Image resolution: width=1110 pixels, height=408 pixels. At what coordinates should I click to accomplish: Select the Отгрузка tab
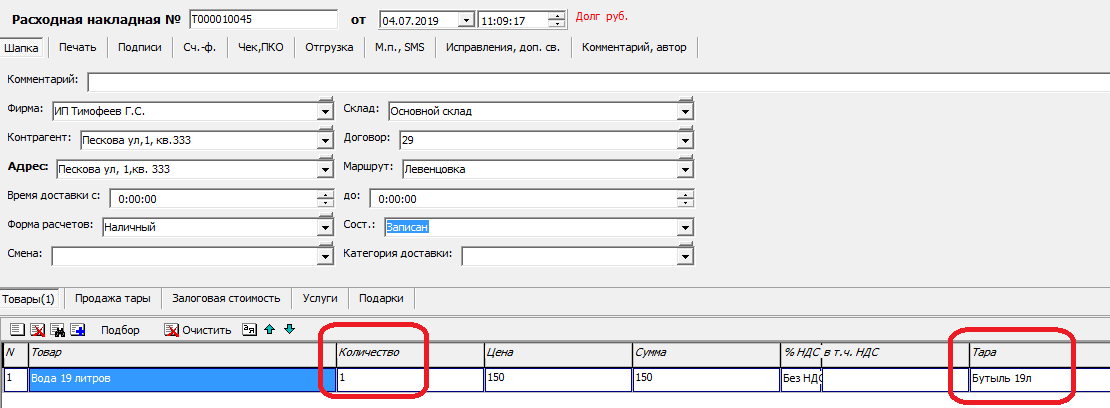(x=329, y=47)
